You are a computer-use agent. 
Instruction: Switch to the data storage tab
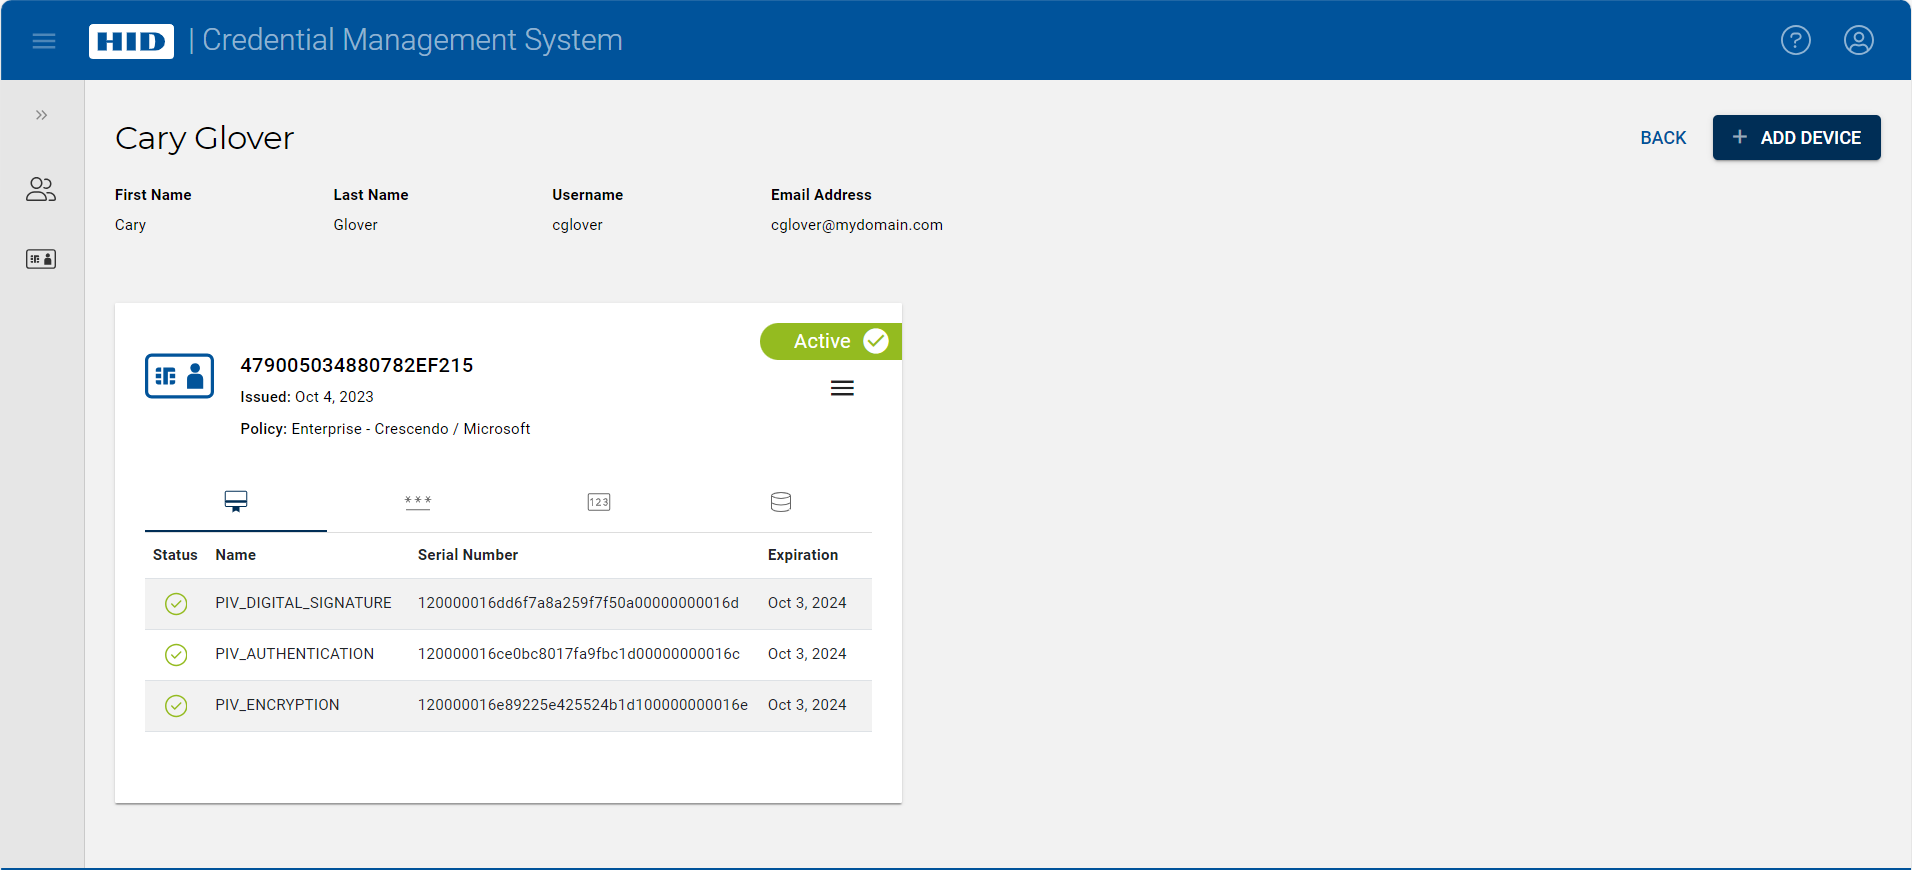(x=781, y=502)
